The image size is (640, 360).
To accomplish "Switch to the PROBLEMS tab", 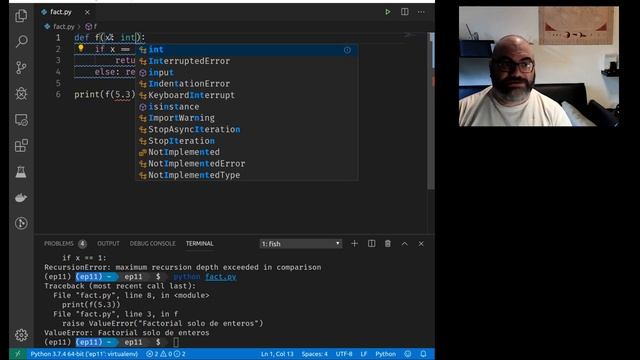I will coord(59,244).
